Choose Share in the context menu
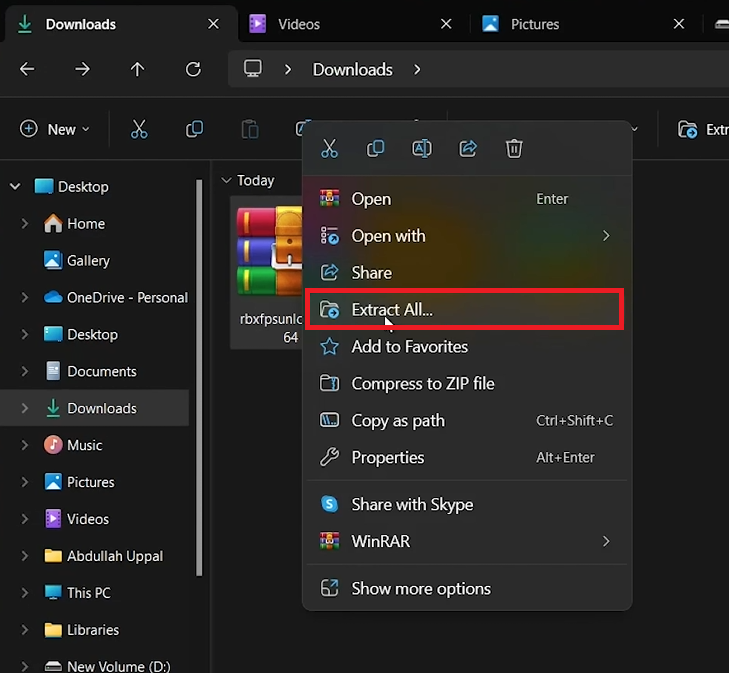This screenshot has height=673, width=729. pyautogui.click(x=466, y=273)
